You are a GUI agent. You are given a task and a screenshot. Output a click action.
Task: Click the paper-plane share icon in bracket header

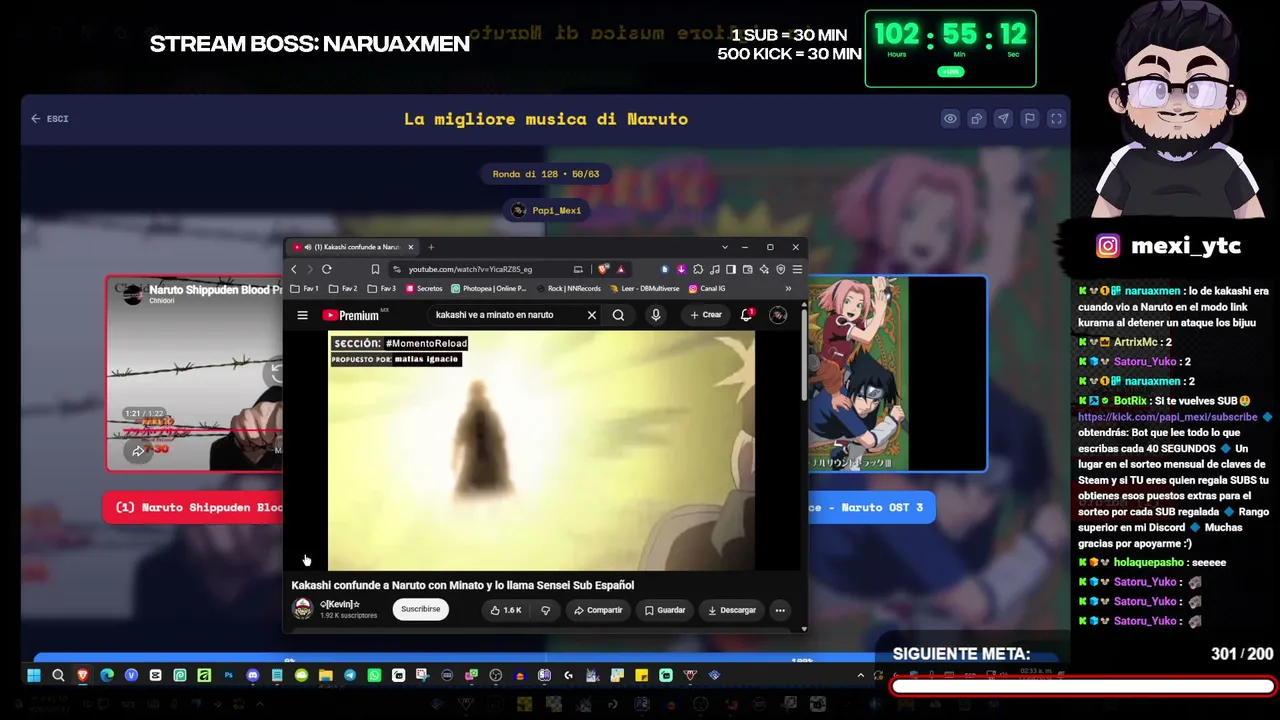(1003, 119)
